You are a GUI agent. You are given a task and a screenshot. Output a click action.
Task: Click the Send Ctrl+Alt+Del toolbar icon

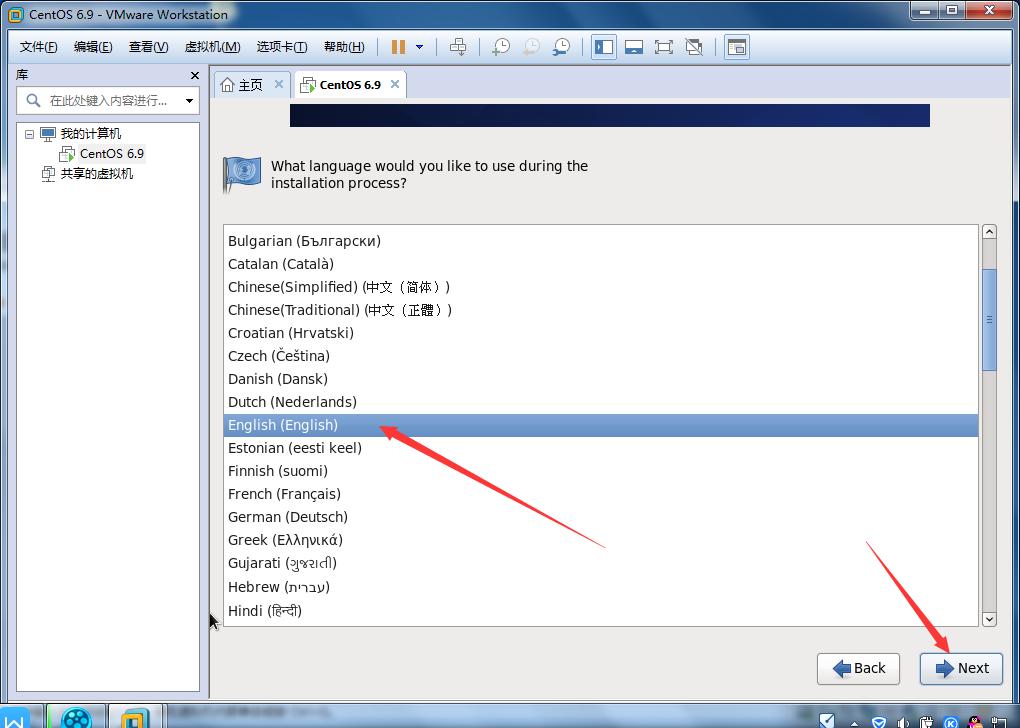458,47
